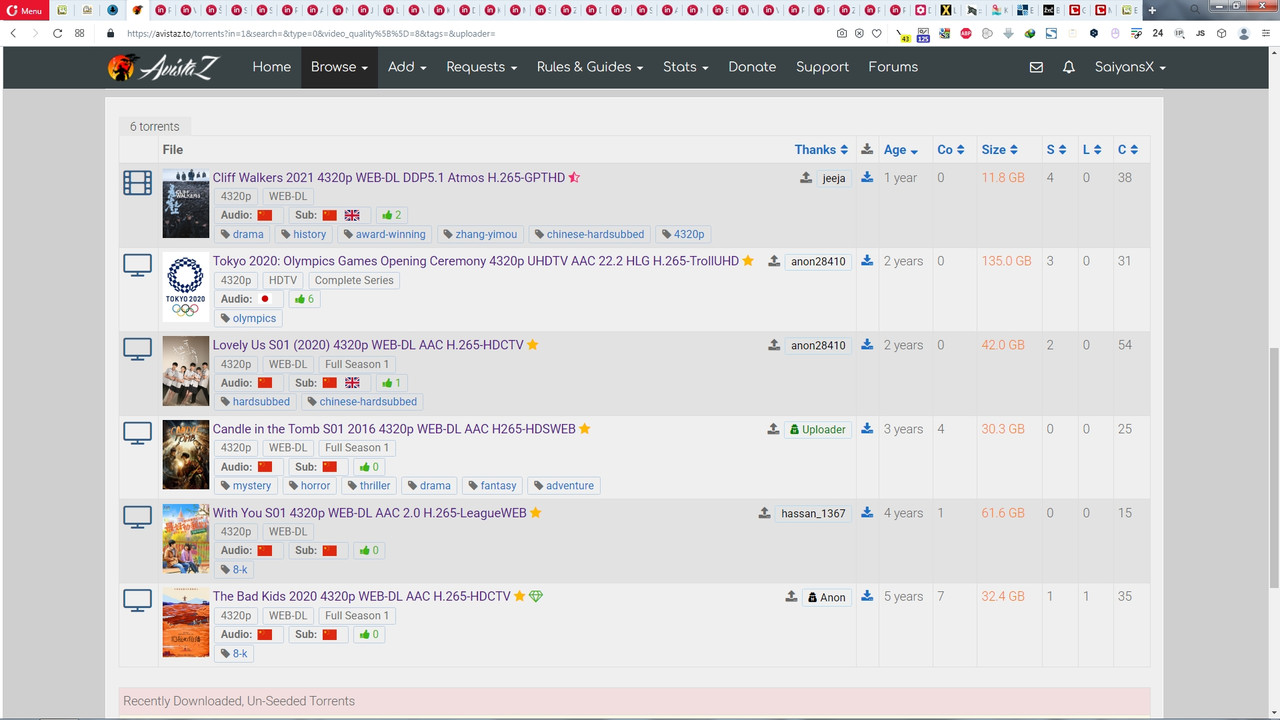The image size is (1280, 720).
Task: Download The Bad Kids 2020 torrent
Action: coord(867,596)
